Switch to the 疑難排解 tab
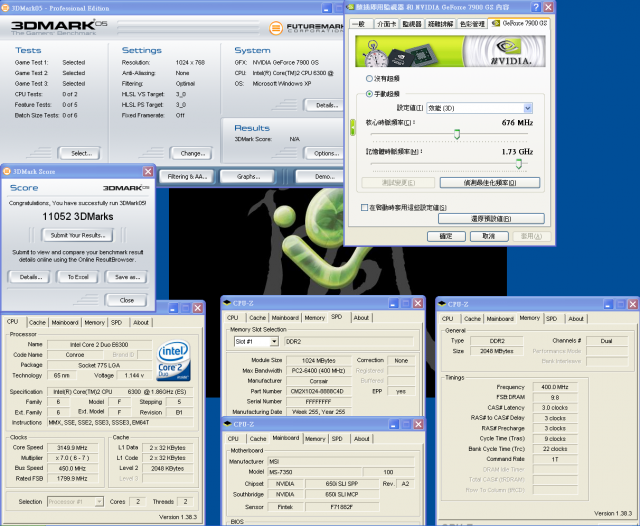 (x=440, y=24)
